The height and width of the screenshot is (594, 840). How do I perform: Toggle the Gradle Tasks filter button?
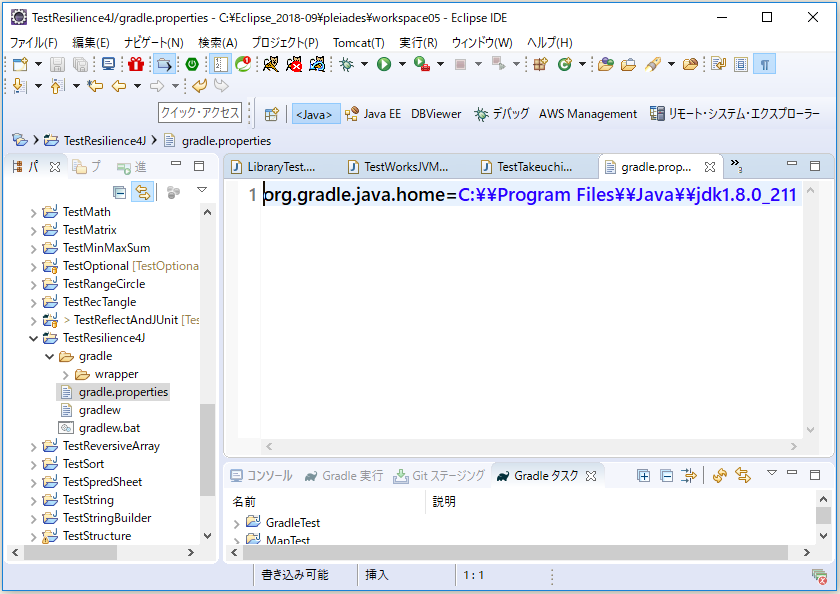click(689, 475)
